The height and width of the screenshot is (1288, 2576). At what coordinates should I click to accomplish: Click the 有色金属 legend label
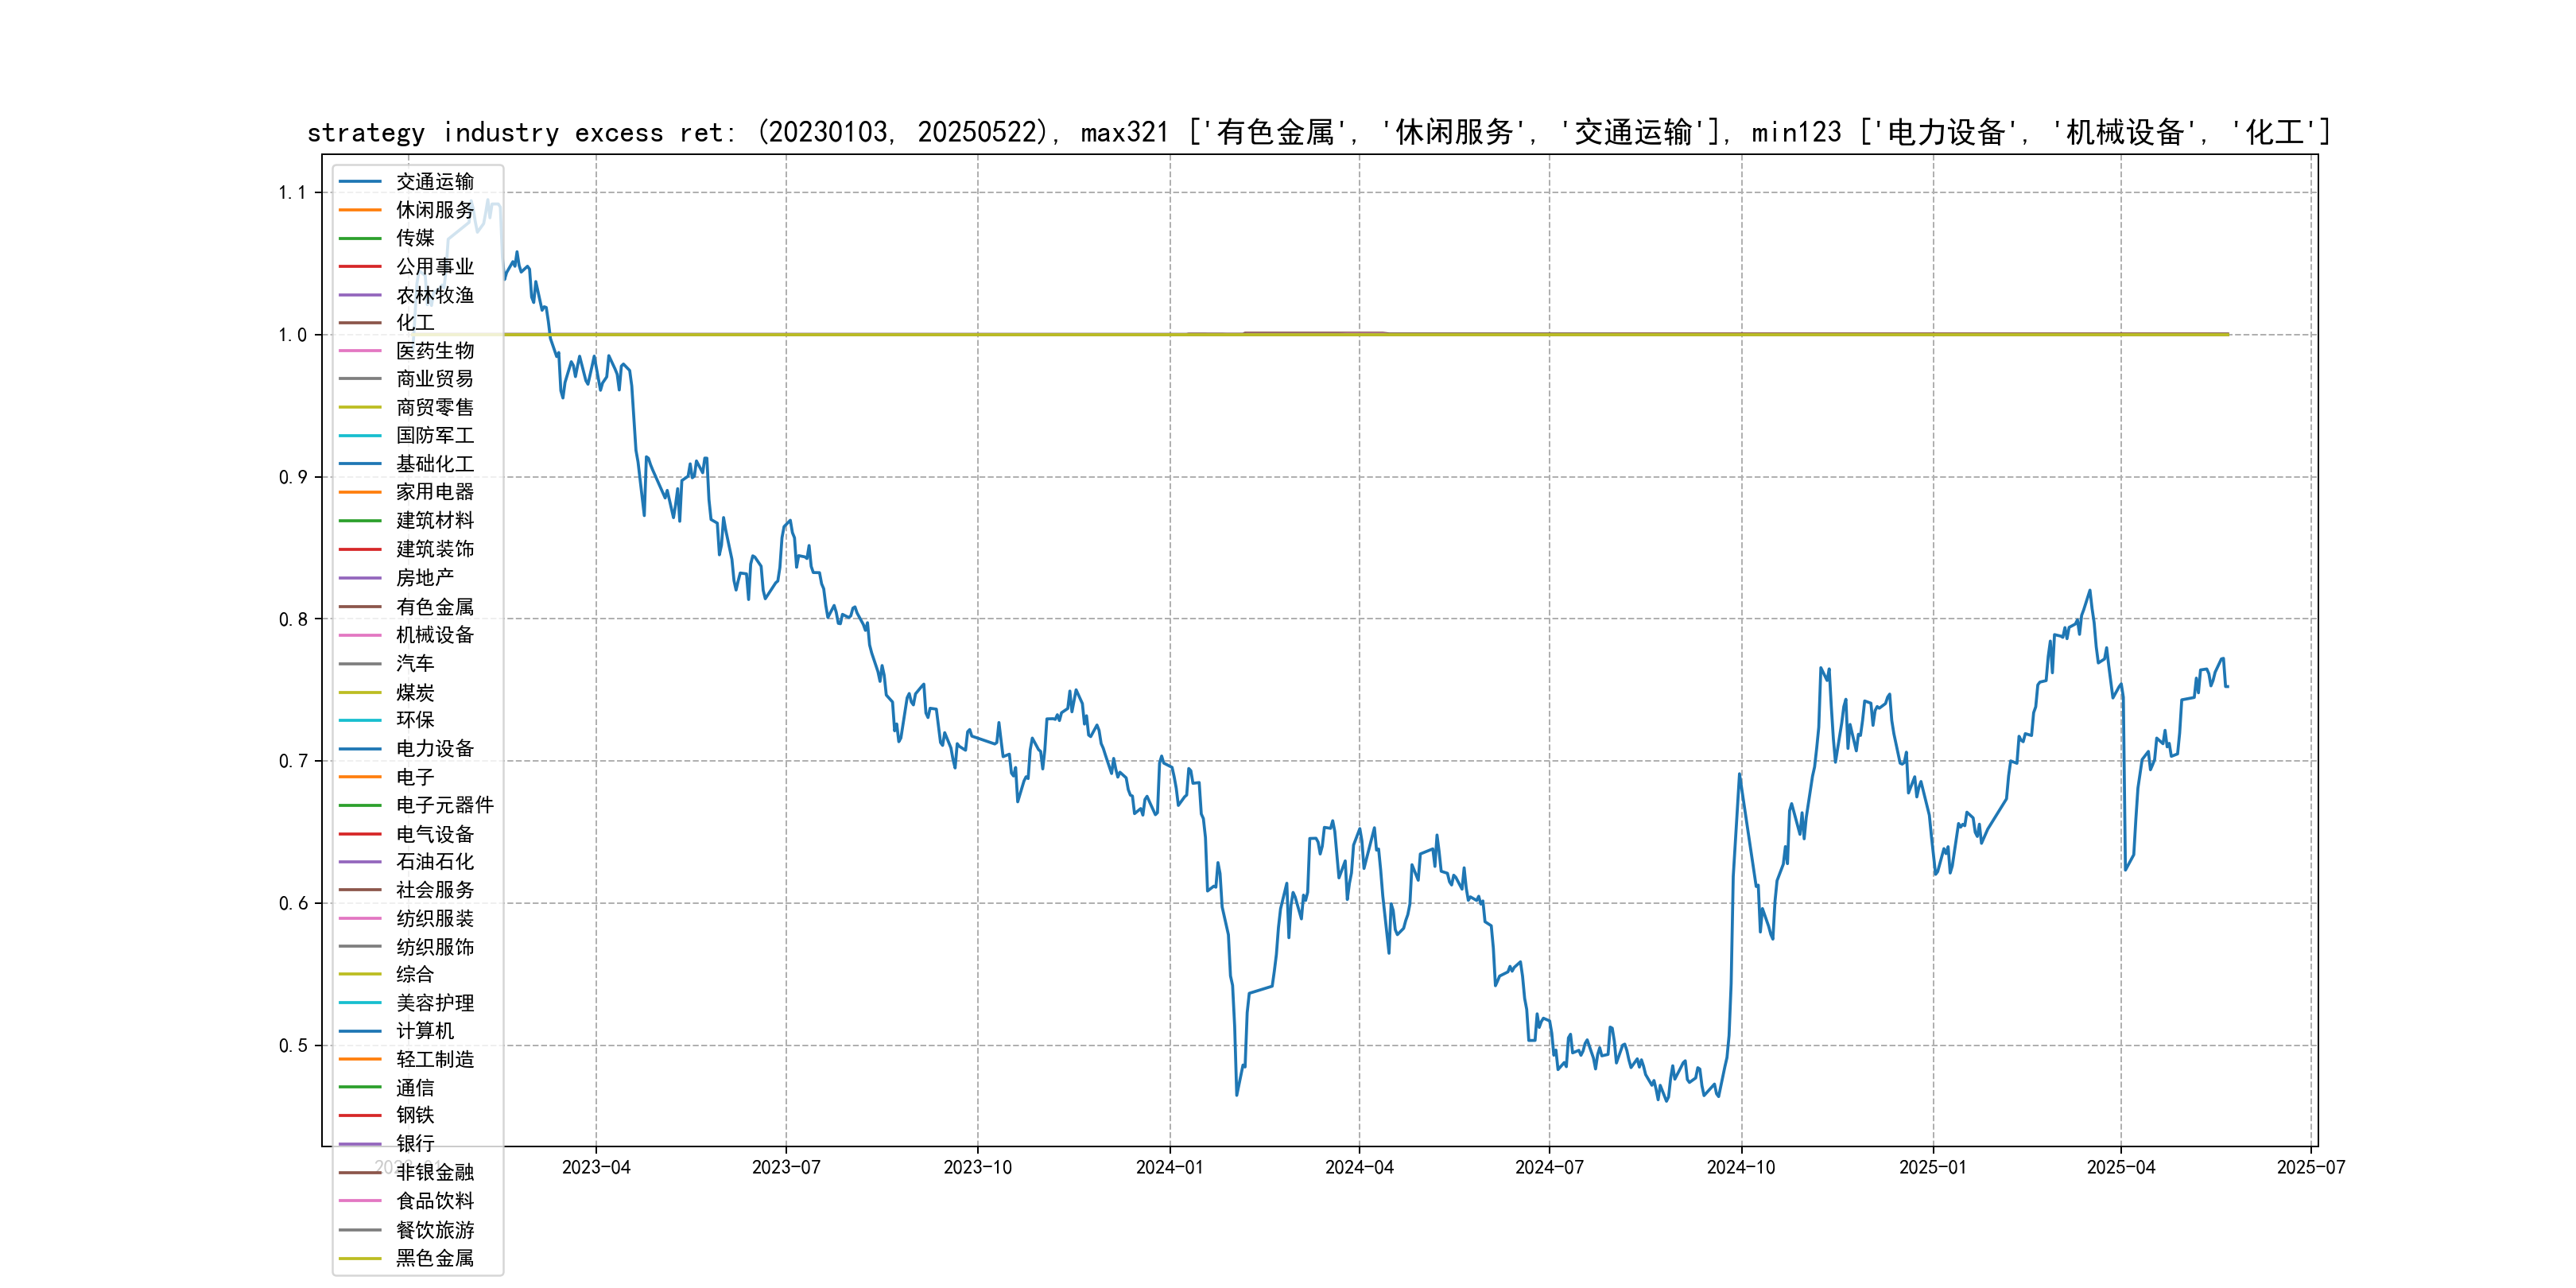(434, 607)
